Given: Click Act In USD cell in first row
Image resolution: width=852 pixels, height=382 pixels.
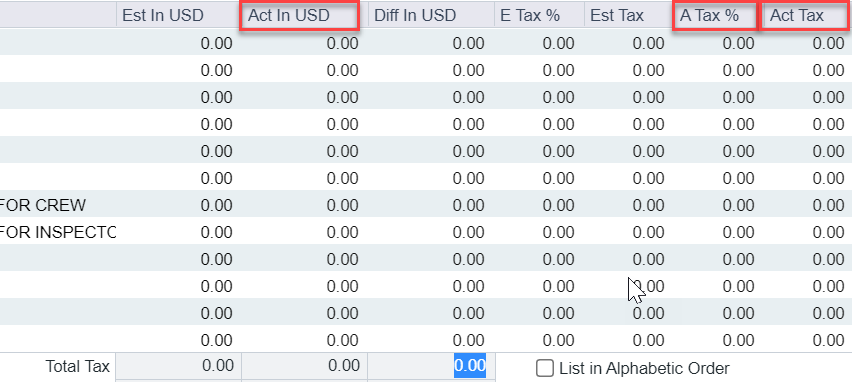Looking at the screenshot, I should tap(304, 43).
